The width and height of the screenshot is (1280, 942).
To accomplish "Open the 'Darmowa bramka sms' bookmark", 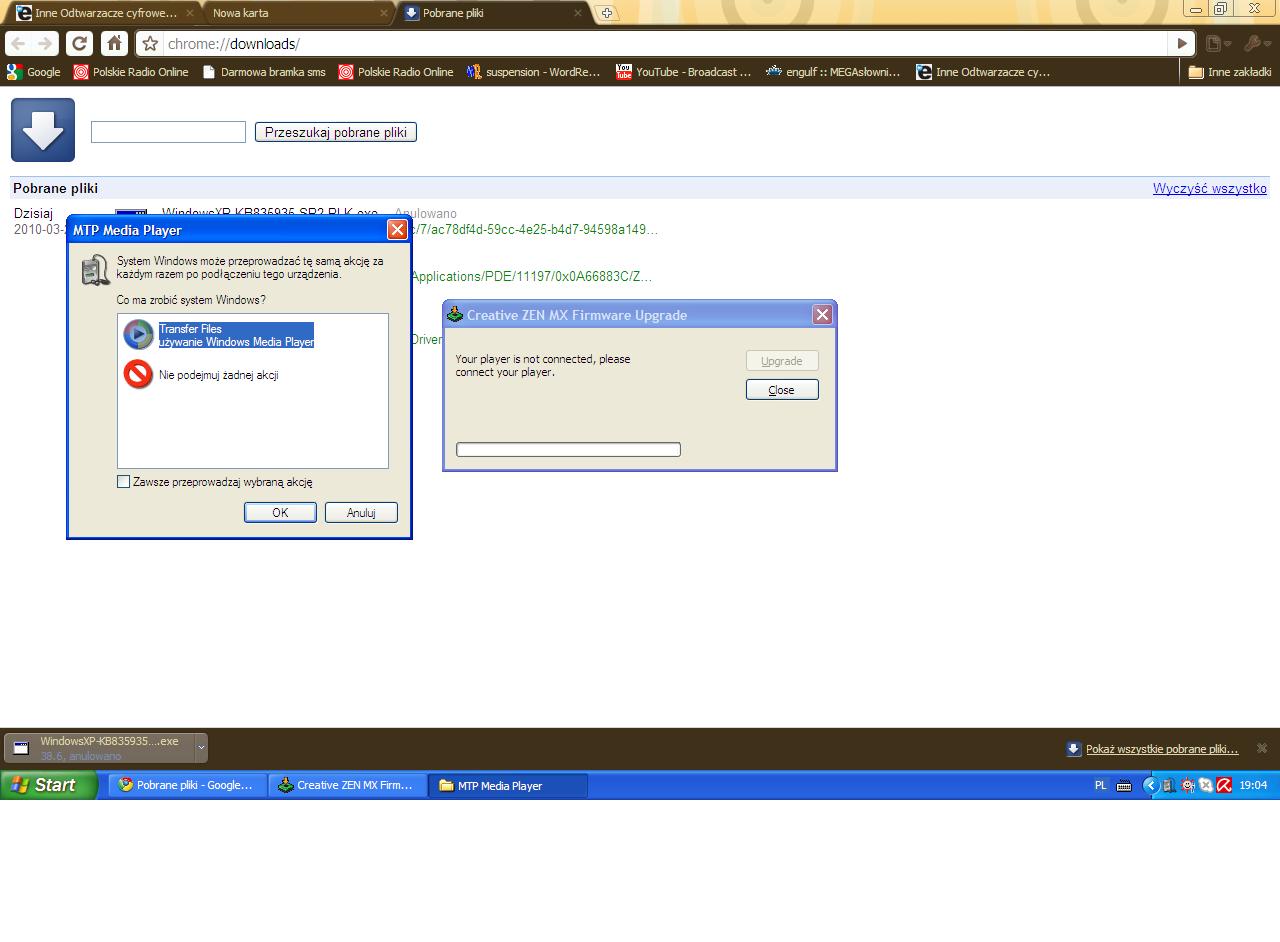I will click(264, 72).
